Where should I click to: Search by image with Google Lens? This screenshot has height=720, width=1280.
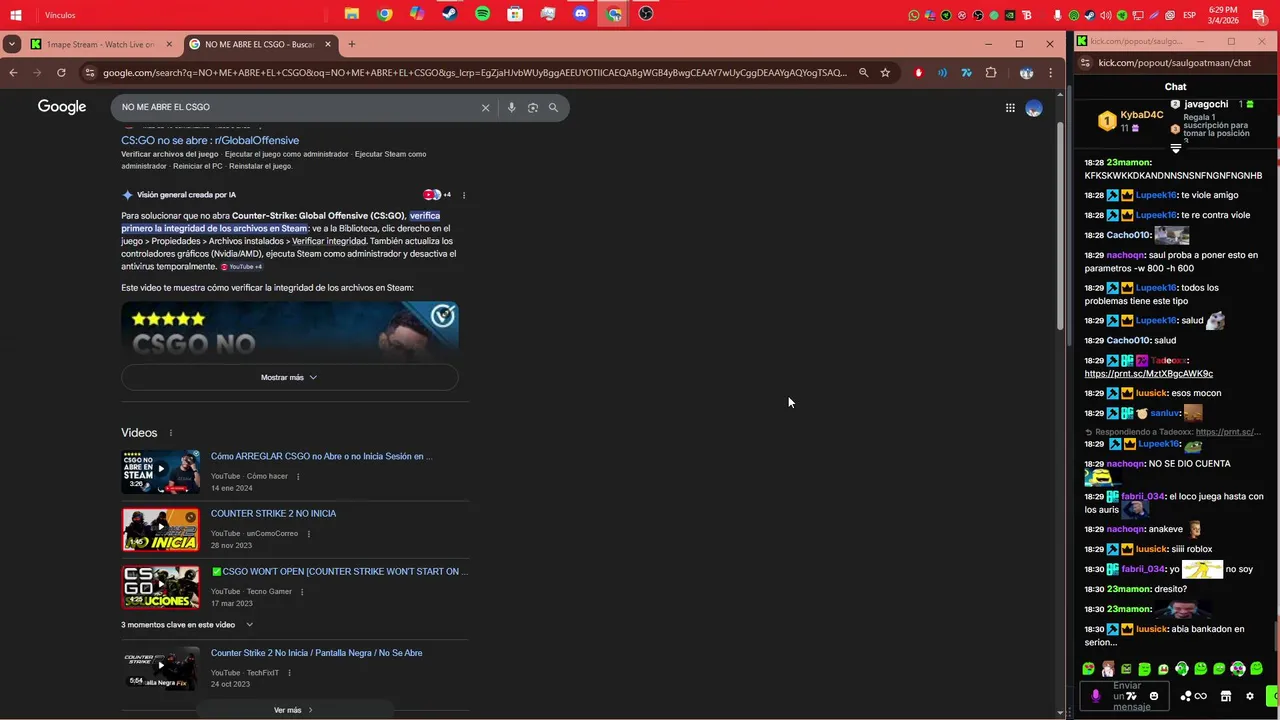click(x=533, y=107)
